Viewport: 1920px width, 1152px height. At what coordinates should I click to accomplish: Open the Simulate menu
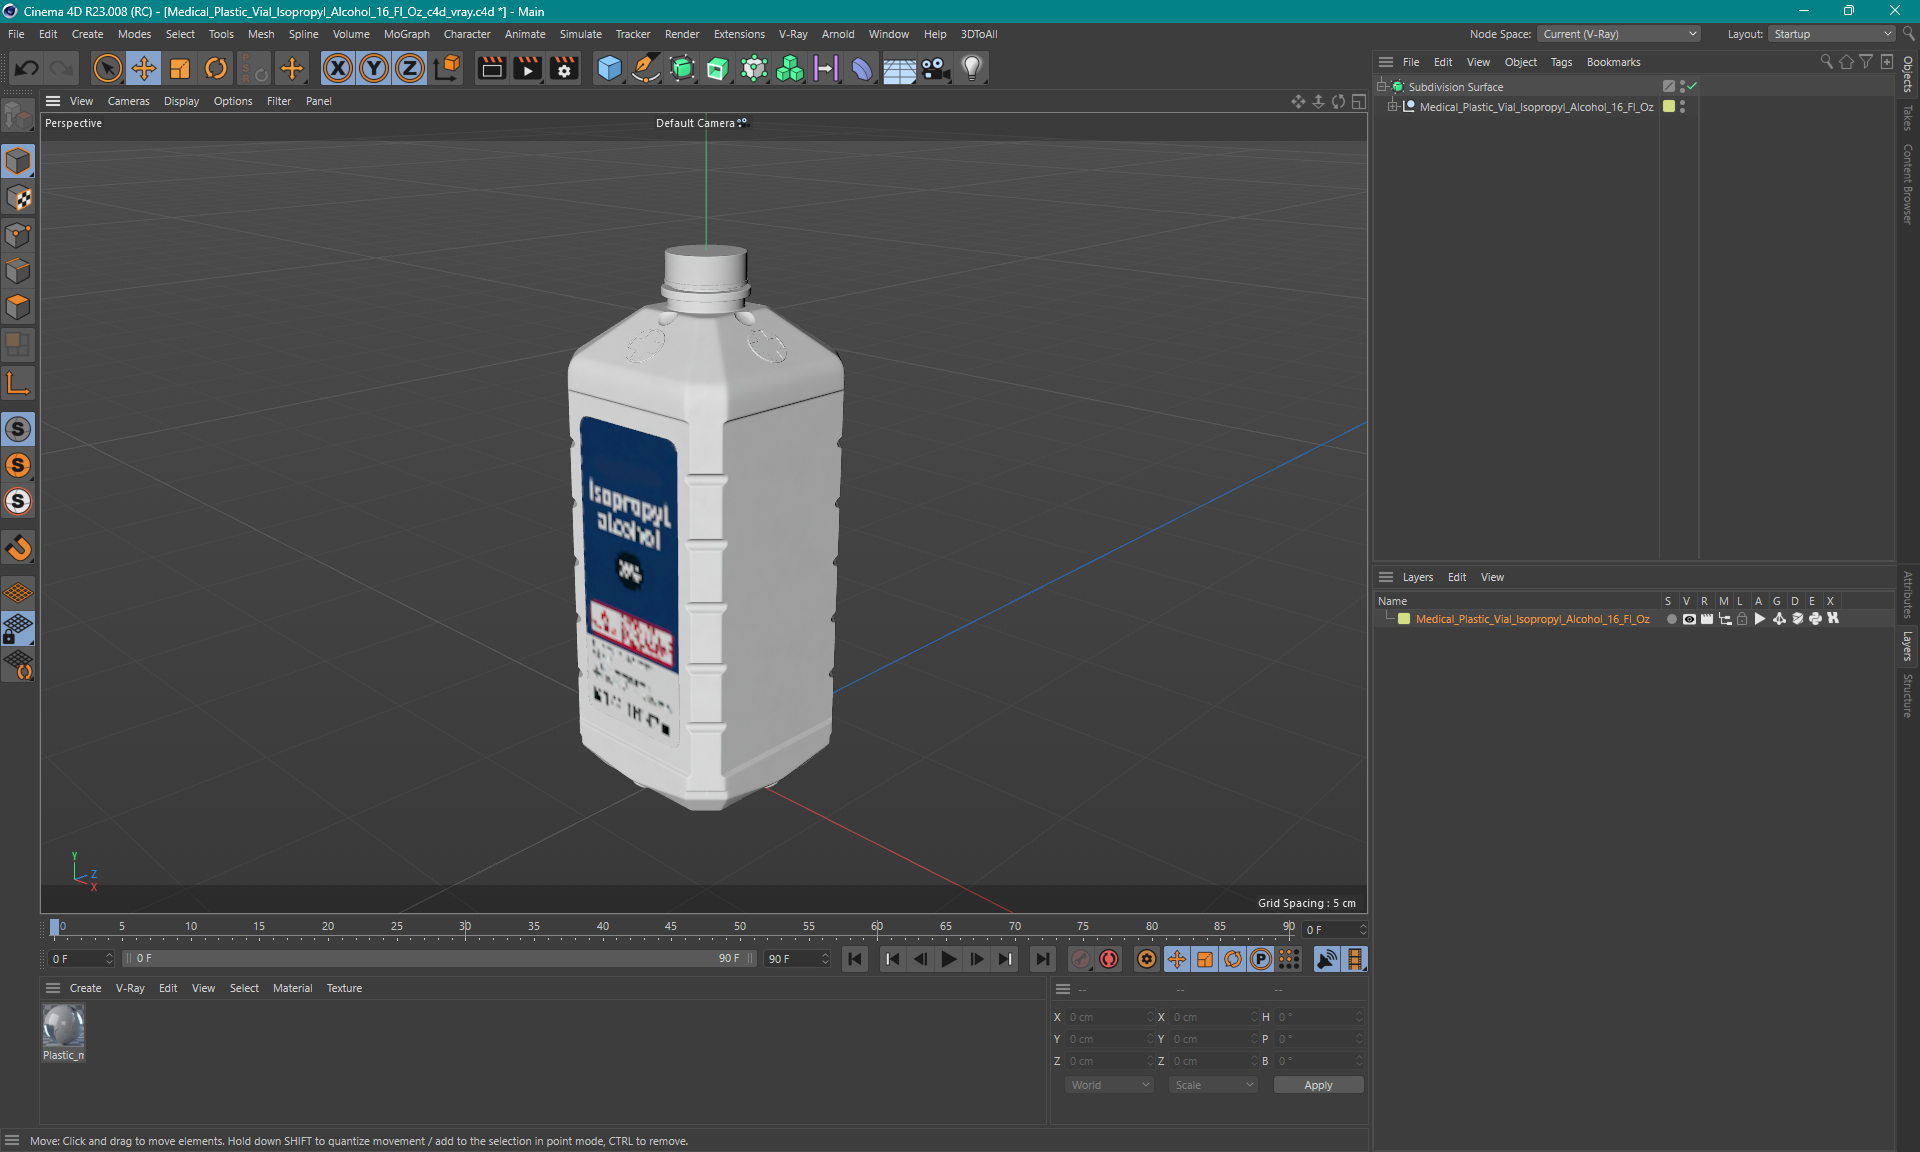[580, 34]
